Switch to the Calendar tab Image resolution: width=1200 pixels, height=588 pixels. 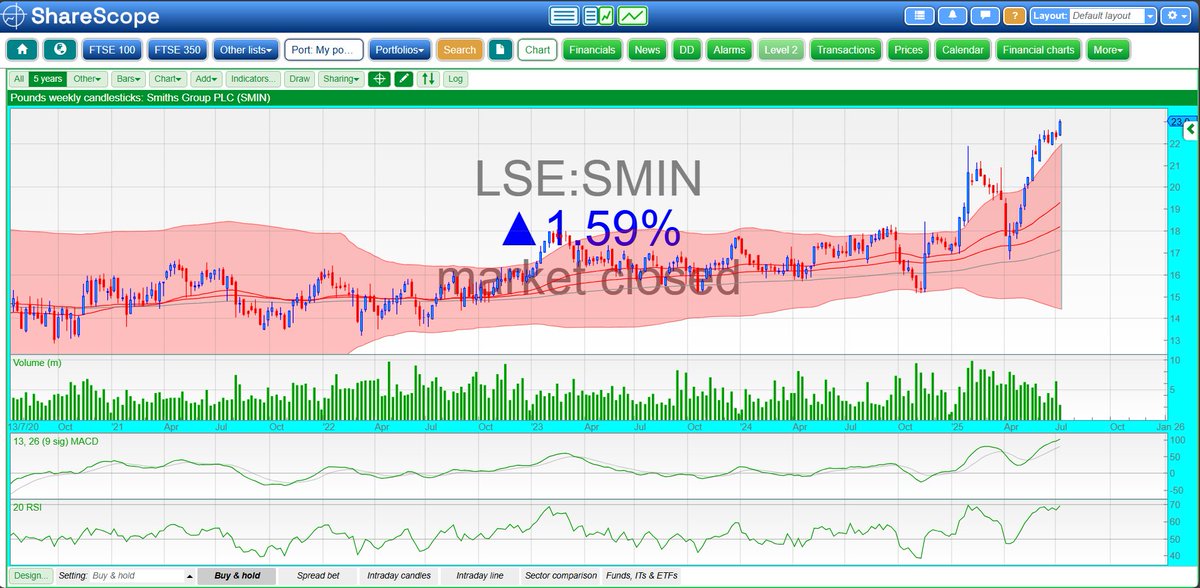[x=963, y=50]
